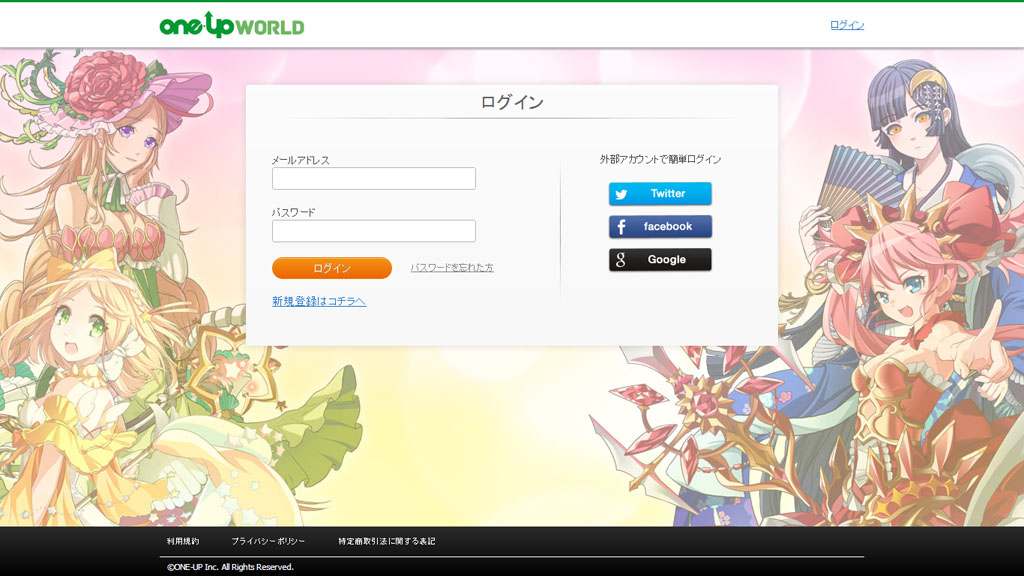The image size is (1024, 576).
Task: Click the Twitter bird icon
Action: (621, 194)
